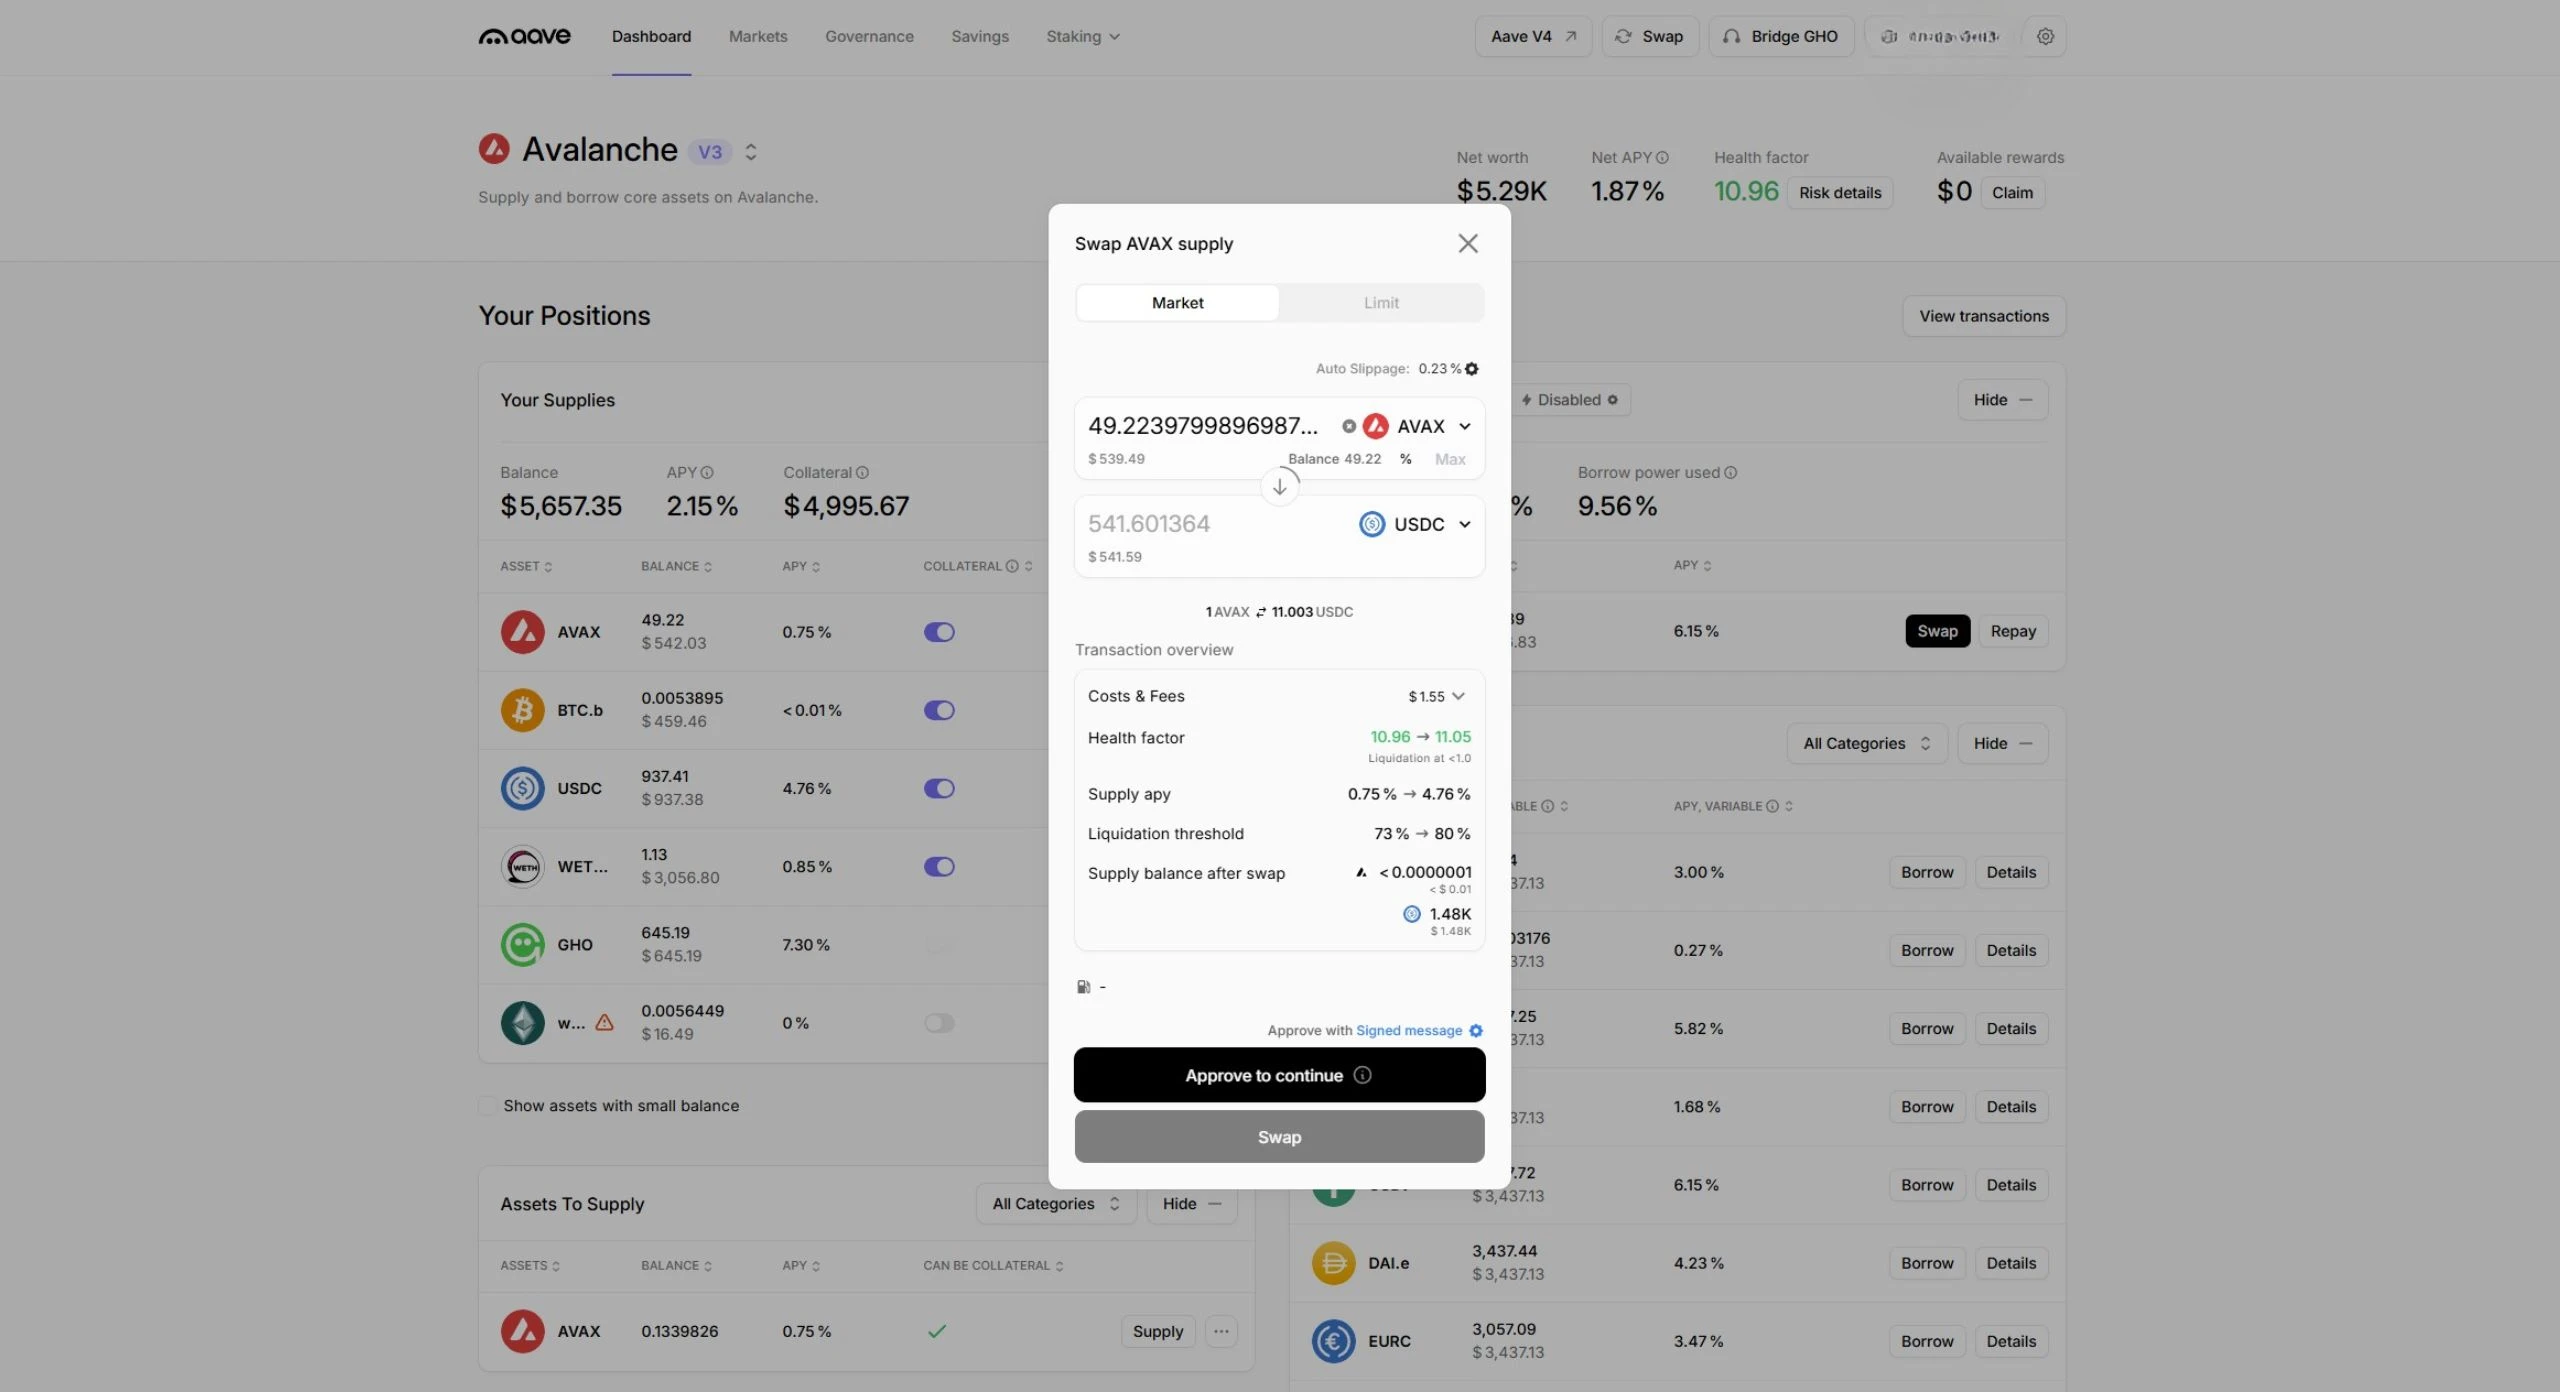Toggle WETH collateral switch
The width and height of the screenshot is (2560, 1392).
(x=939, y=867)
